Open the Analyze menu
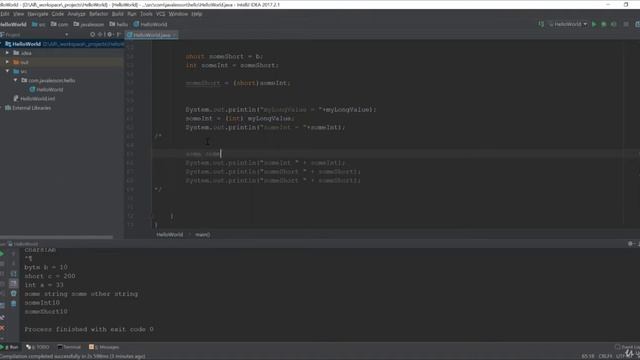This screenshot has height=360, width=640. coord(76,14)
